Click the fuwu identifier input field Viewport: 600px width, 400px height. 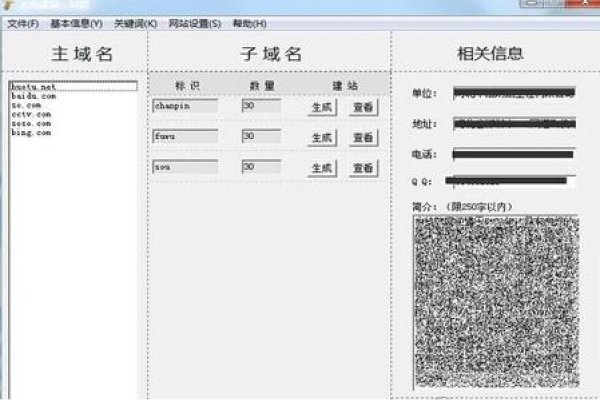(185, 136)
